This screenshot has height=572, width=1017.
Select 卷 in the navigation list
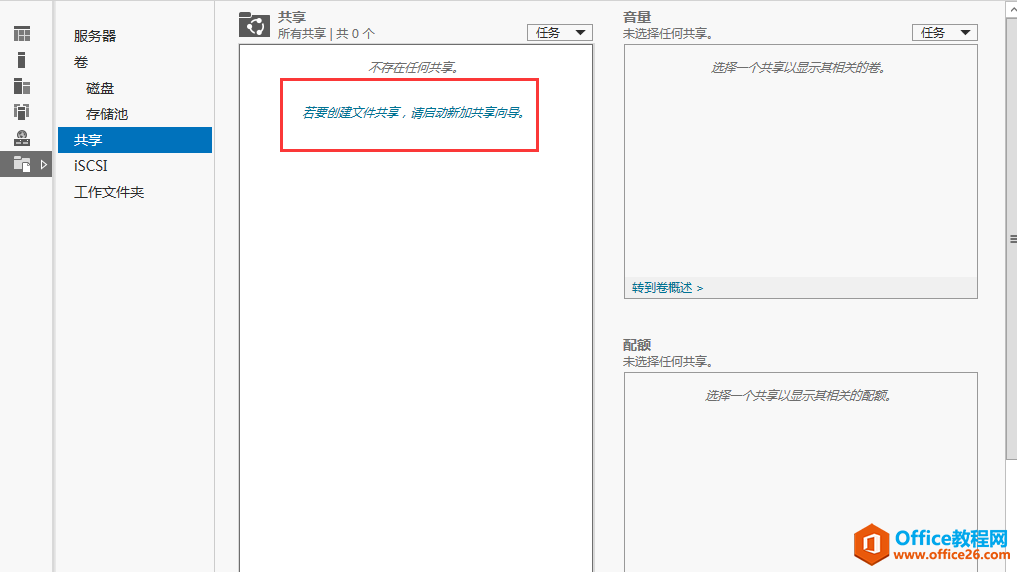tap(81, 62)
